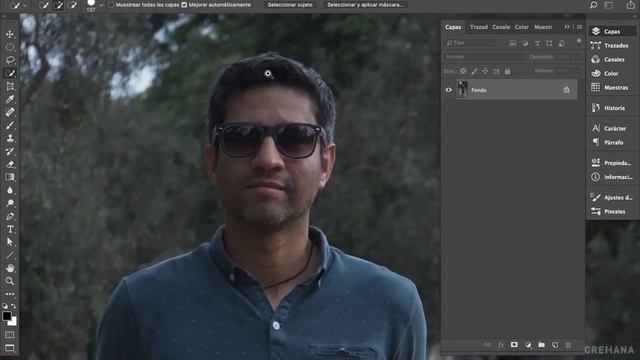
Task: Enable 'Muestrear todas las capas' checkbox
Action: coord(111,5)
